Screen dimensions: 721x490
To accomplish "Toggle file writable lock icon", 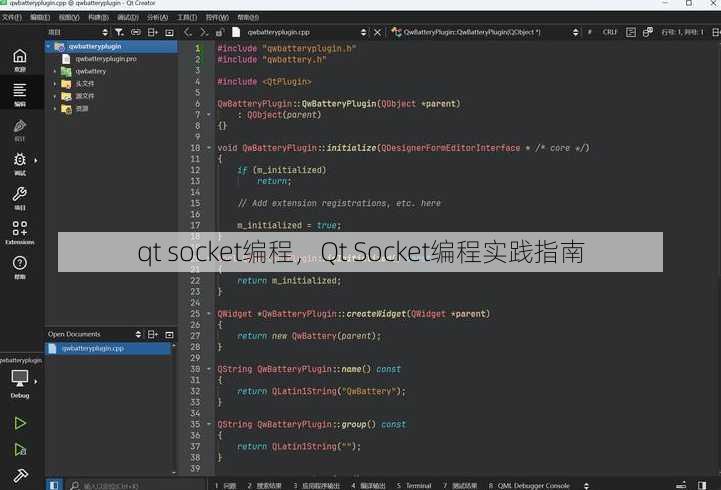I will click(x=220, y=32).
